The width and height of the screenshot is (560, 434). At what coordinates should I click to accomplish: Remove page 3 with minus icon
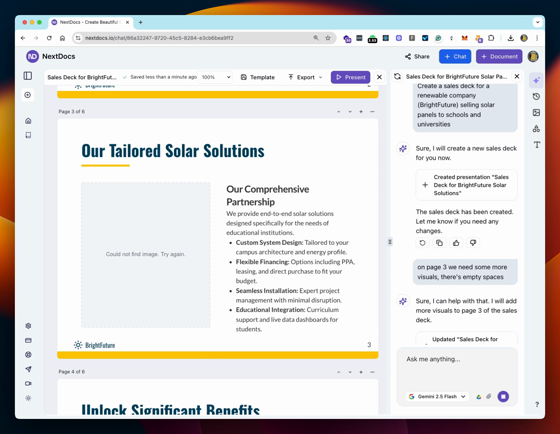pyautogui.click(x=372, y=112)
